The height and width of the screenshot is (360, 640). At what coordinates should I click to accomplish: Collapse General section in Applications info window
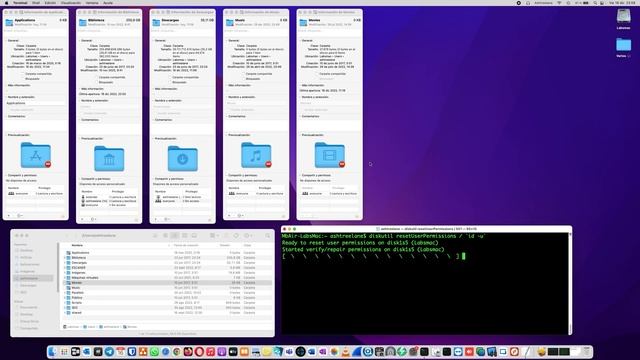[7, 40]
